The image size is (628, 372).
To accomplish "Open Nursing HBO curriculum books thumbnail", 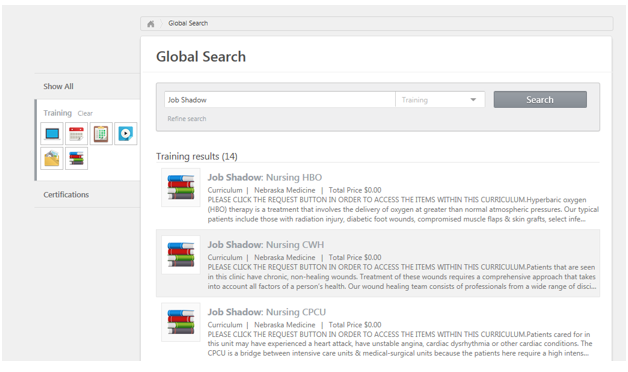I will tap(181, 187).
